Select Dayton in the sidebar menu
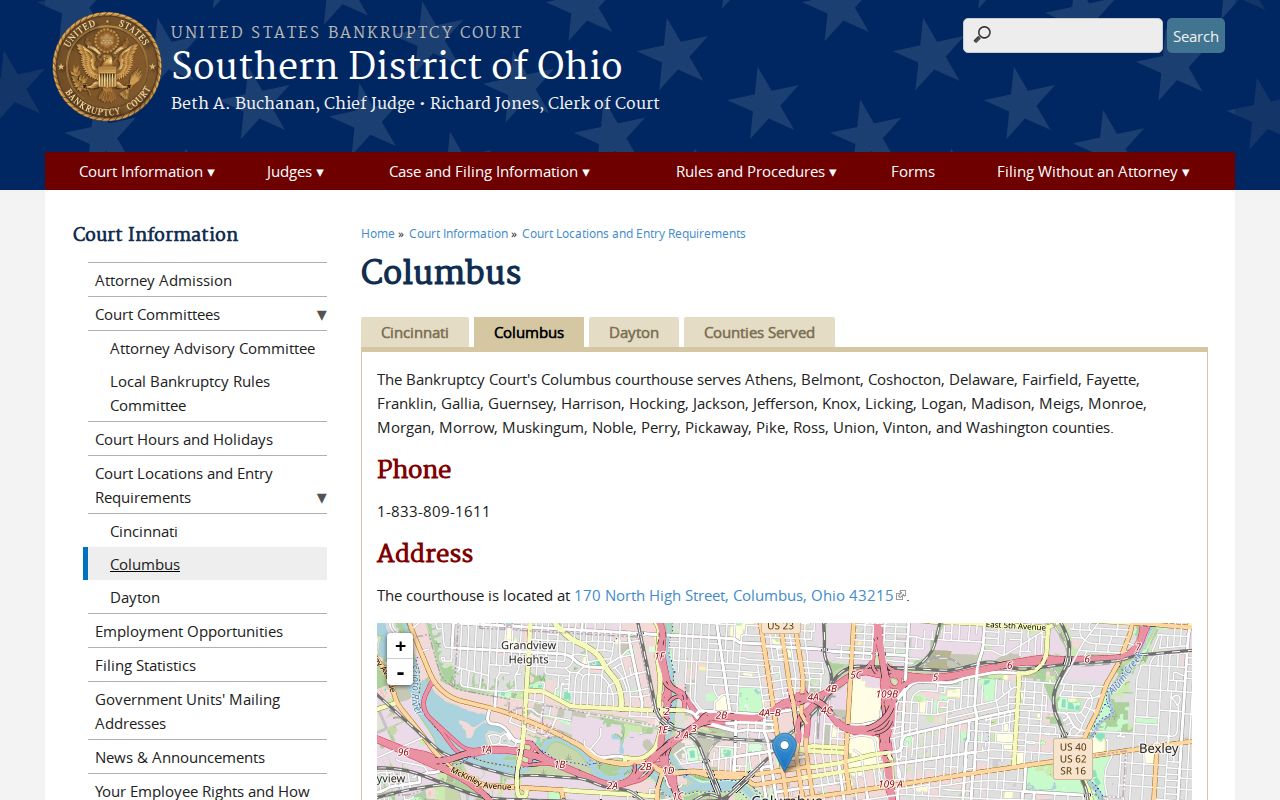Viewport: 1280px width, 800px height. (135, 598)
